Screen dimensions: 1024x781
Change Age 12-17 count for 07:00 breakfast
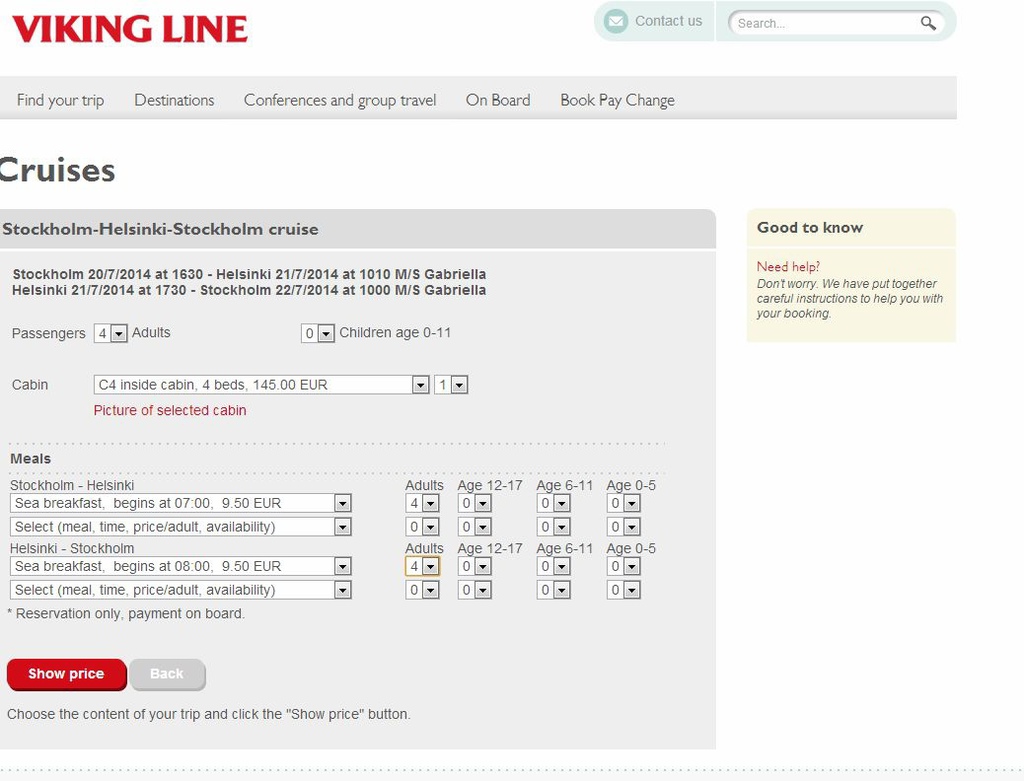(x=474, y=503)
